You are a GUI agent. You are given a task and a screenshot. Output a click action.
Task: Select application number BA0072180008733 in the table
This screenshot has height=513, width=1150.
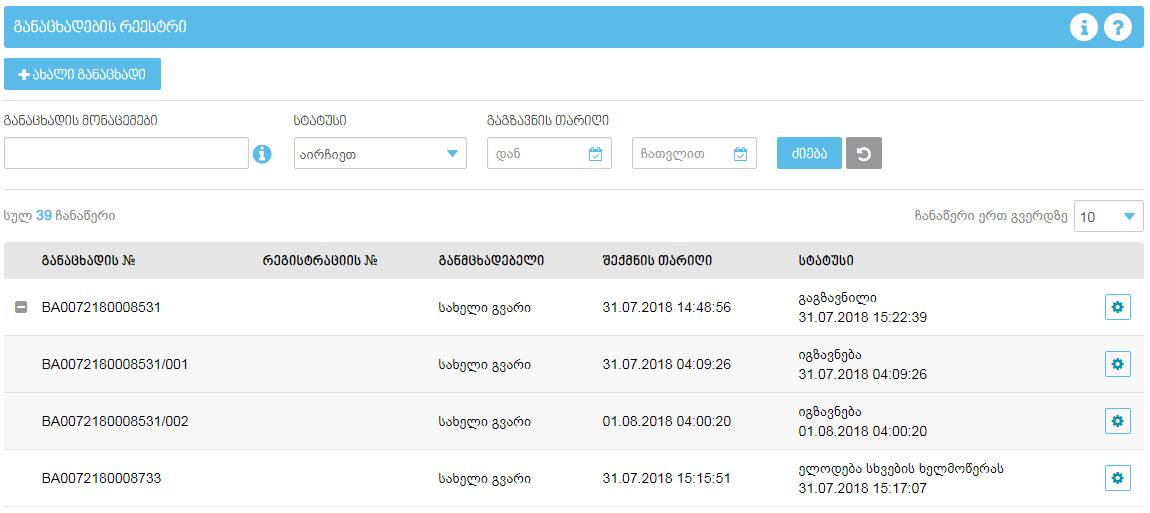coord(101,479)
